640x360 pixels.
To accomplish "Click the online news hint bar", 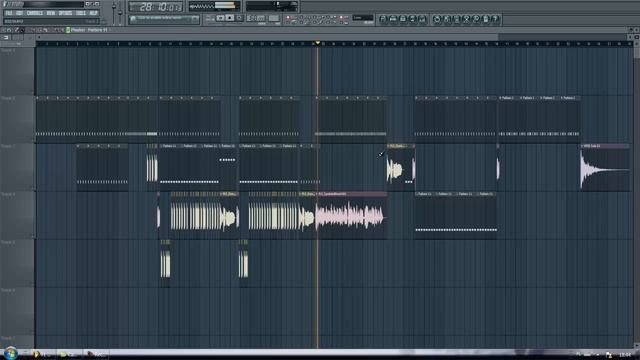I will [164, 19].
